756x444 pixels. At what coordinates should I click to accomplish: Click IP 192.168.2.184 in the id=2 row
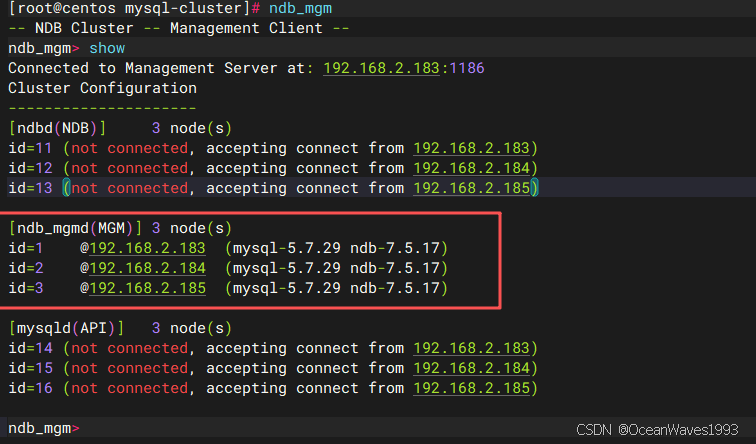pyautogui.click(x=148, y=268)
